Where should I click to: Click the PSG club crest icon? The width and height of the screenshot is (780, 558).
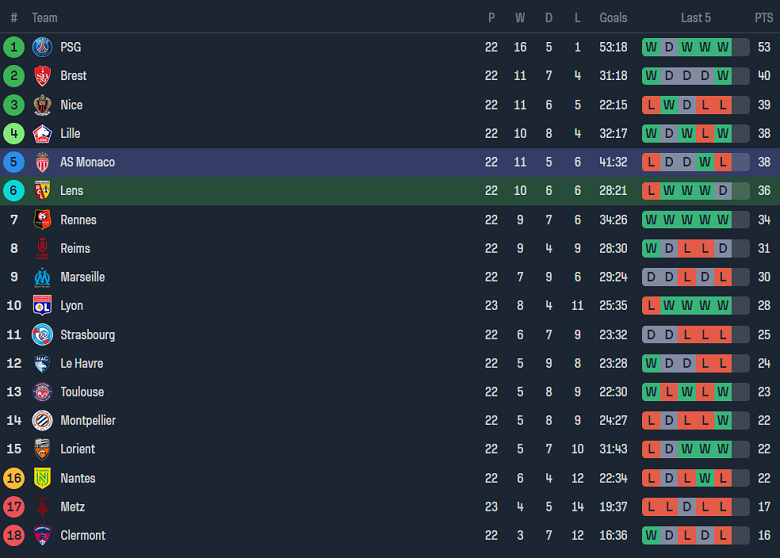pos(42,47)
